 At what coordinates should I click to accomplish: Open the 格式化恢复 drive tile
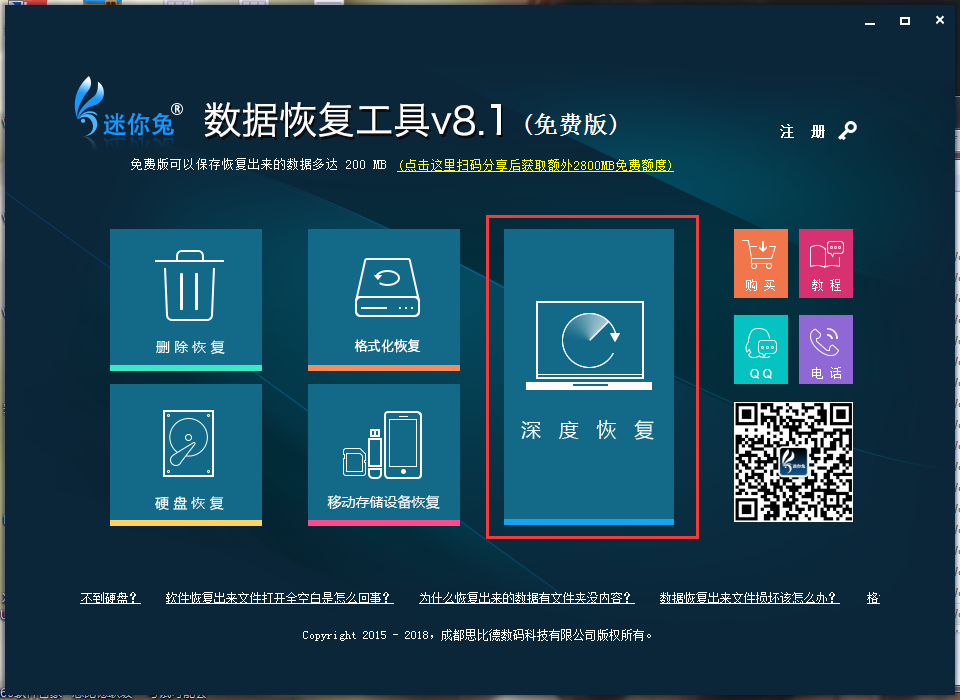(384, 299)
